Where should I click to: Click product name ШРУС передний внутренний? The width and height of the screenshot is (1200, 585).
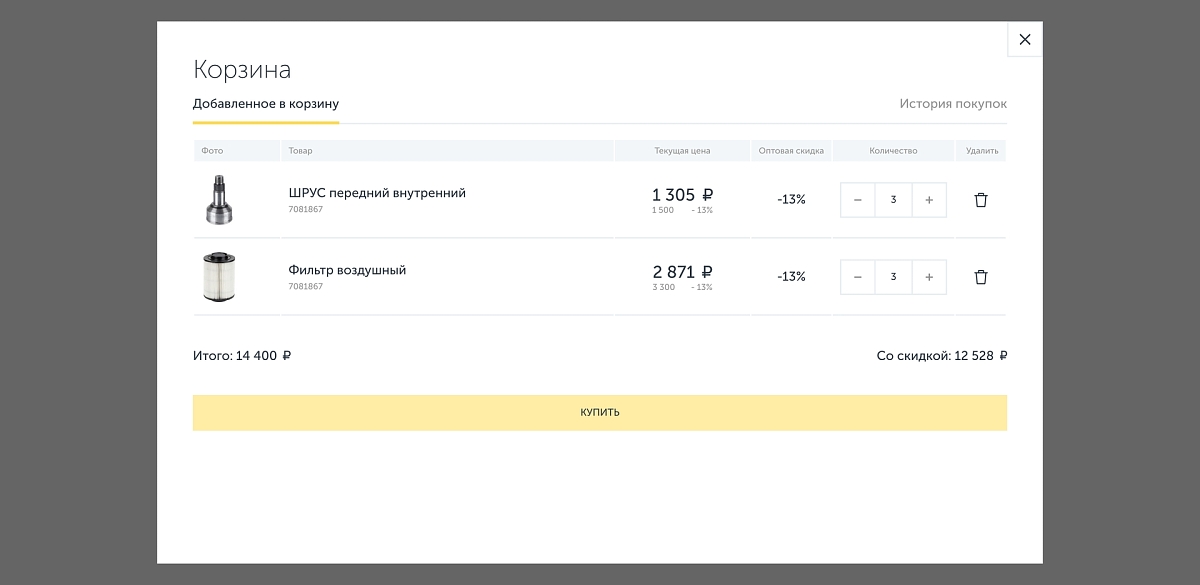tap(377, 193)
